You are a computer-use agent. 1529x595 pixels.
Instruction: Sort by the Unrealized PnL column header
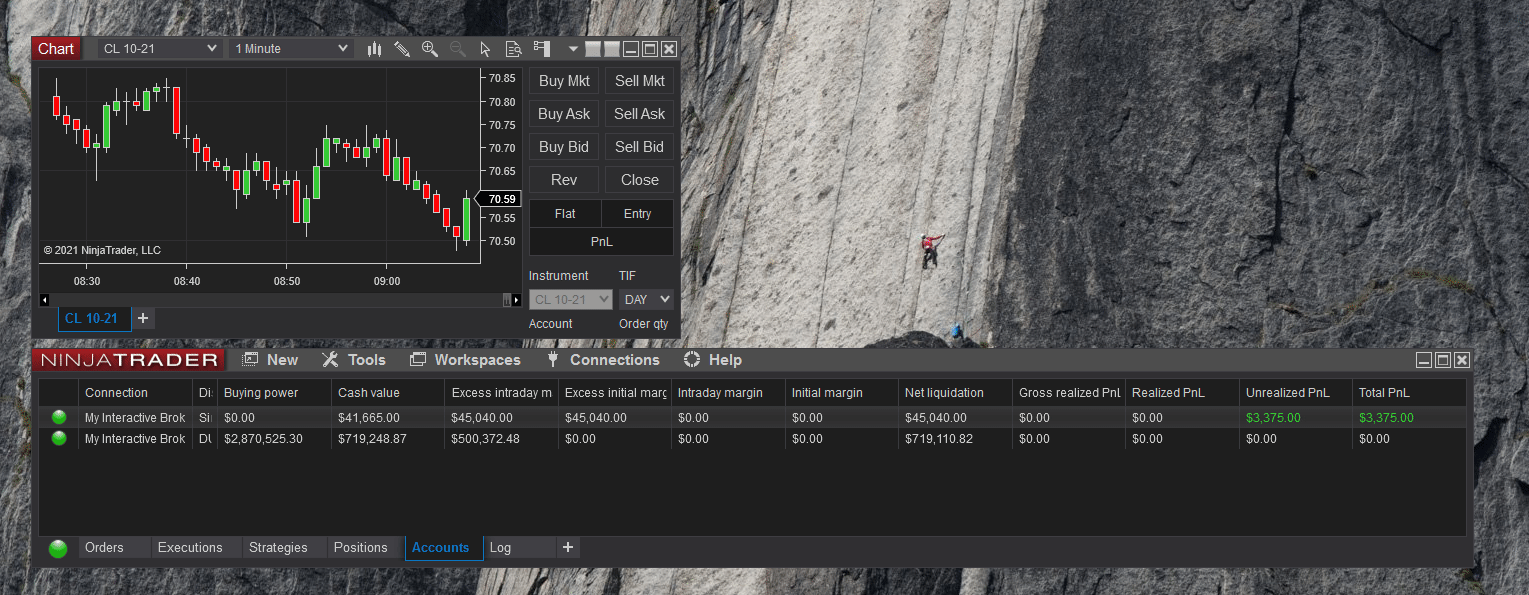click(1296, 393)
